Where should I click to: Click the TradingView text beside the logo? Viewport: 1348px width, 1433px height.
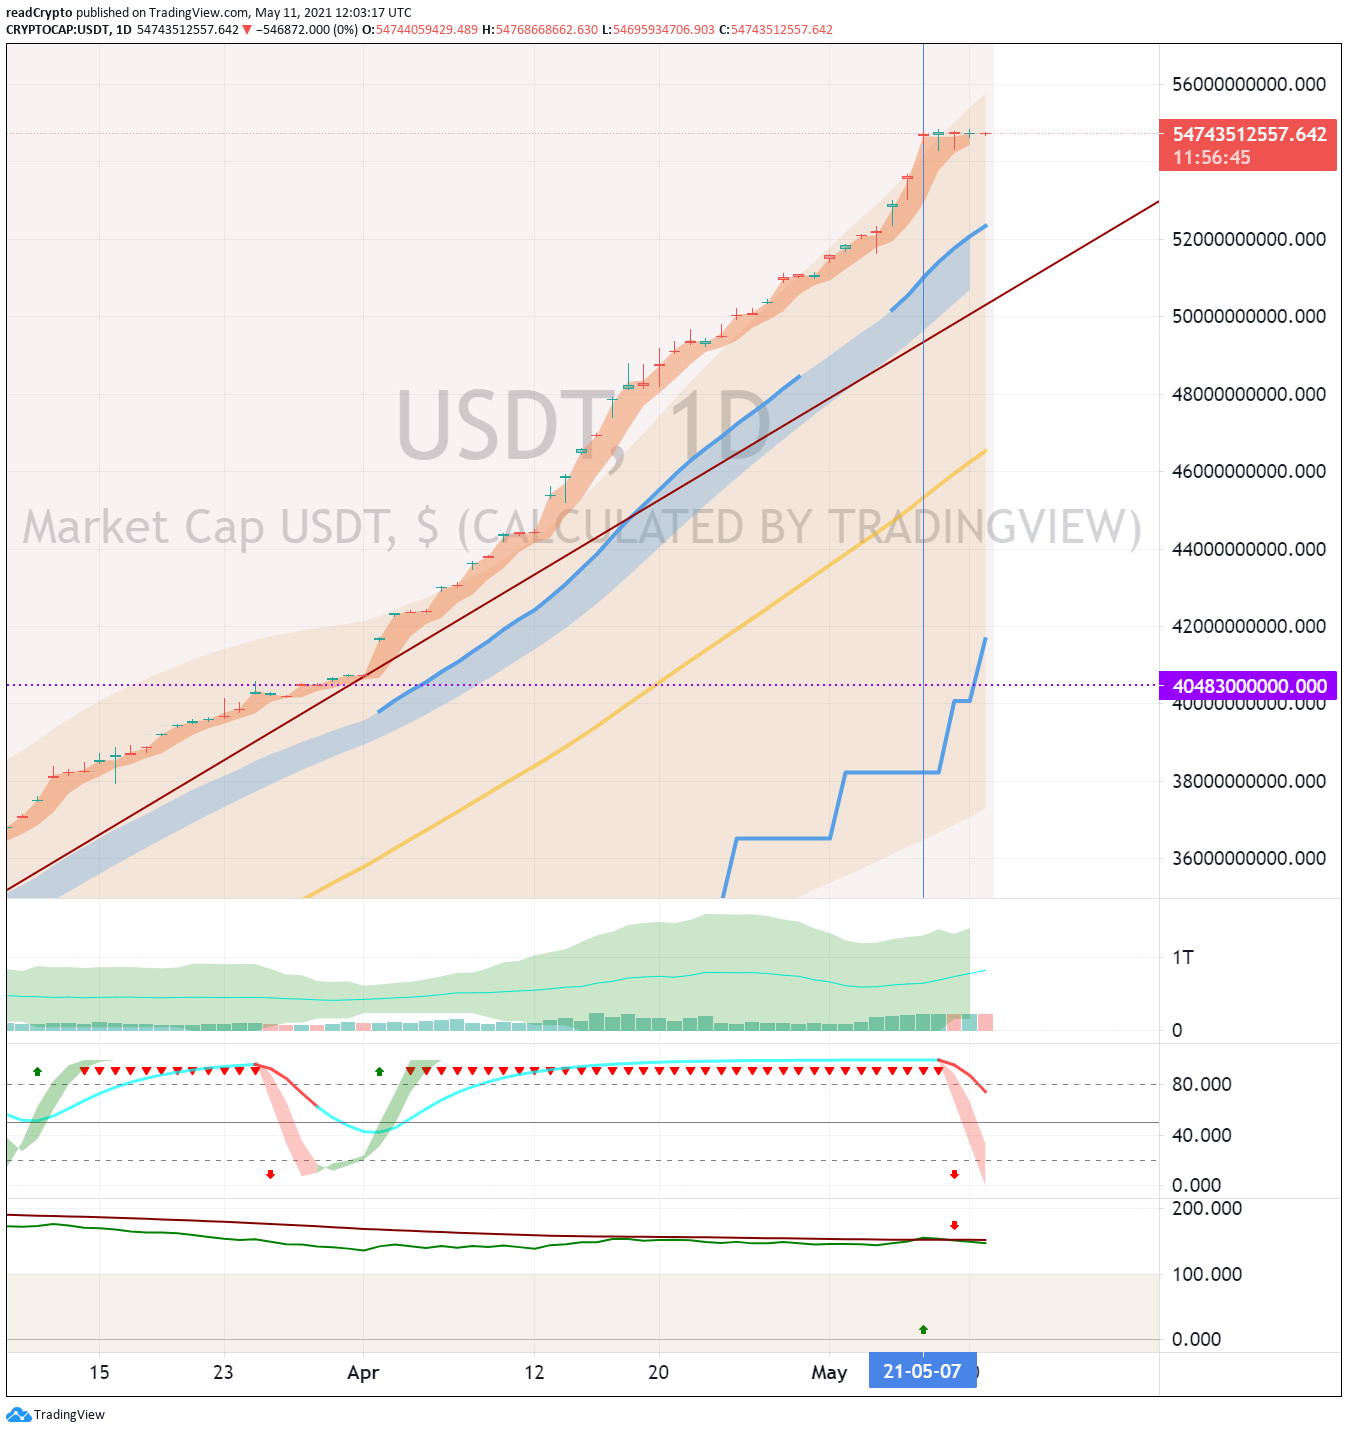[69, 1414]
